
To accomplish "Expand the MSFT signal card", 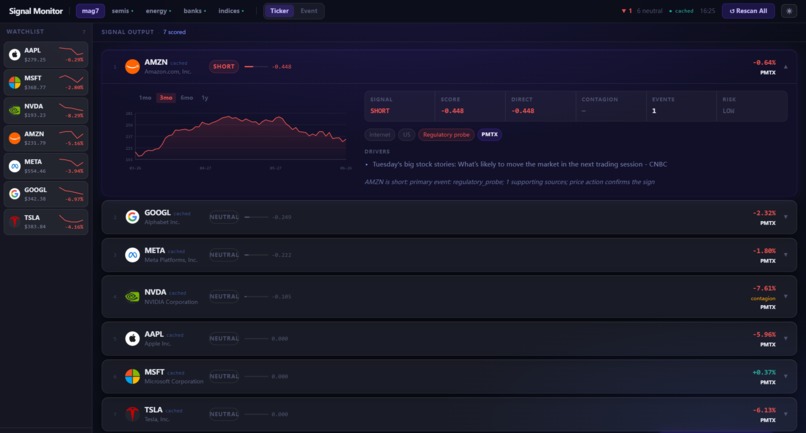I will point(785,376).
